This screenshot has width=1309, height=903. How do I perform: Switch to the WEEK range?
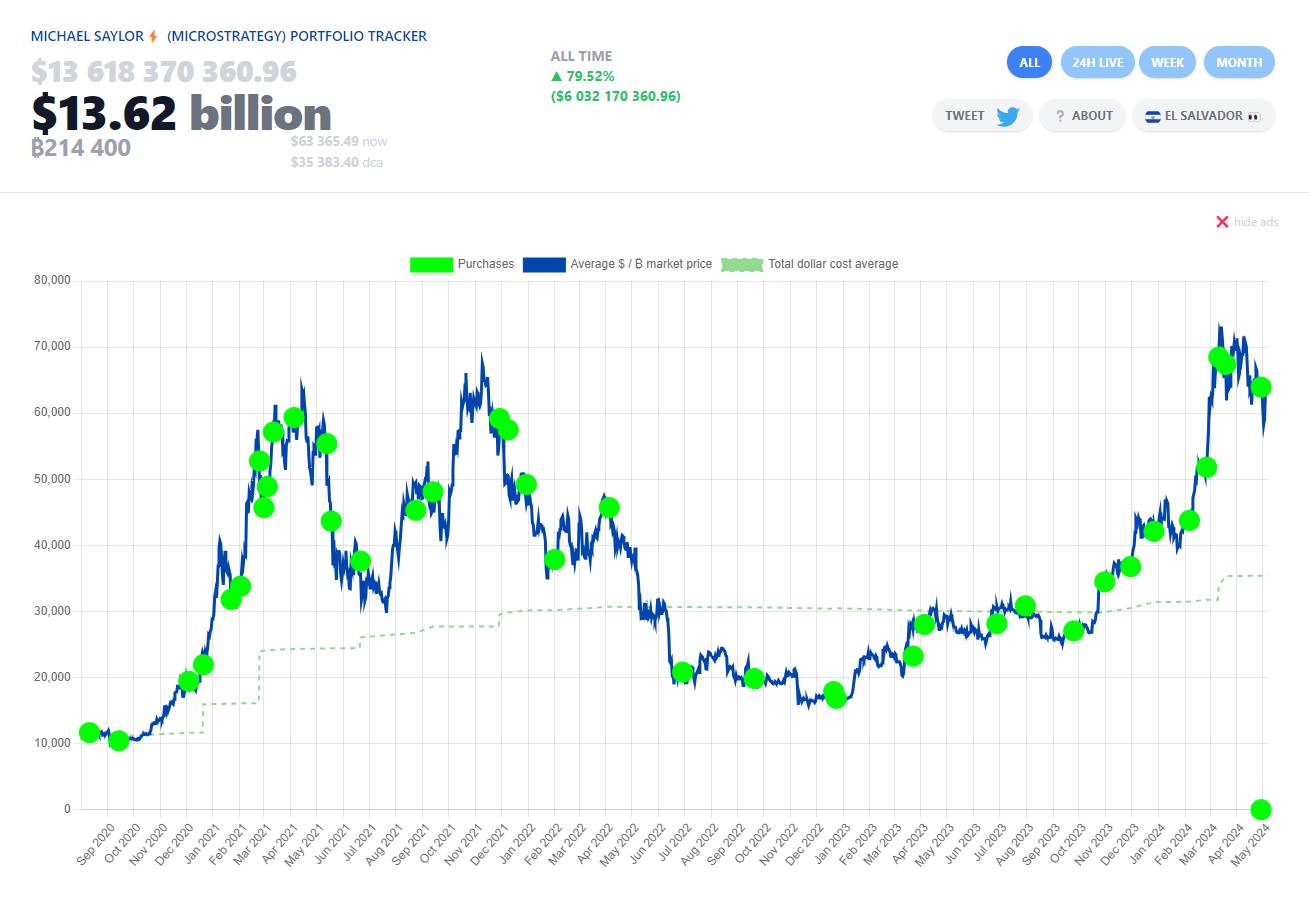[1167, 62]
